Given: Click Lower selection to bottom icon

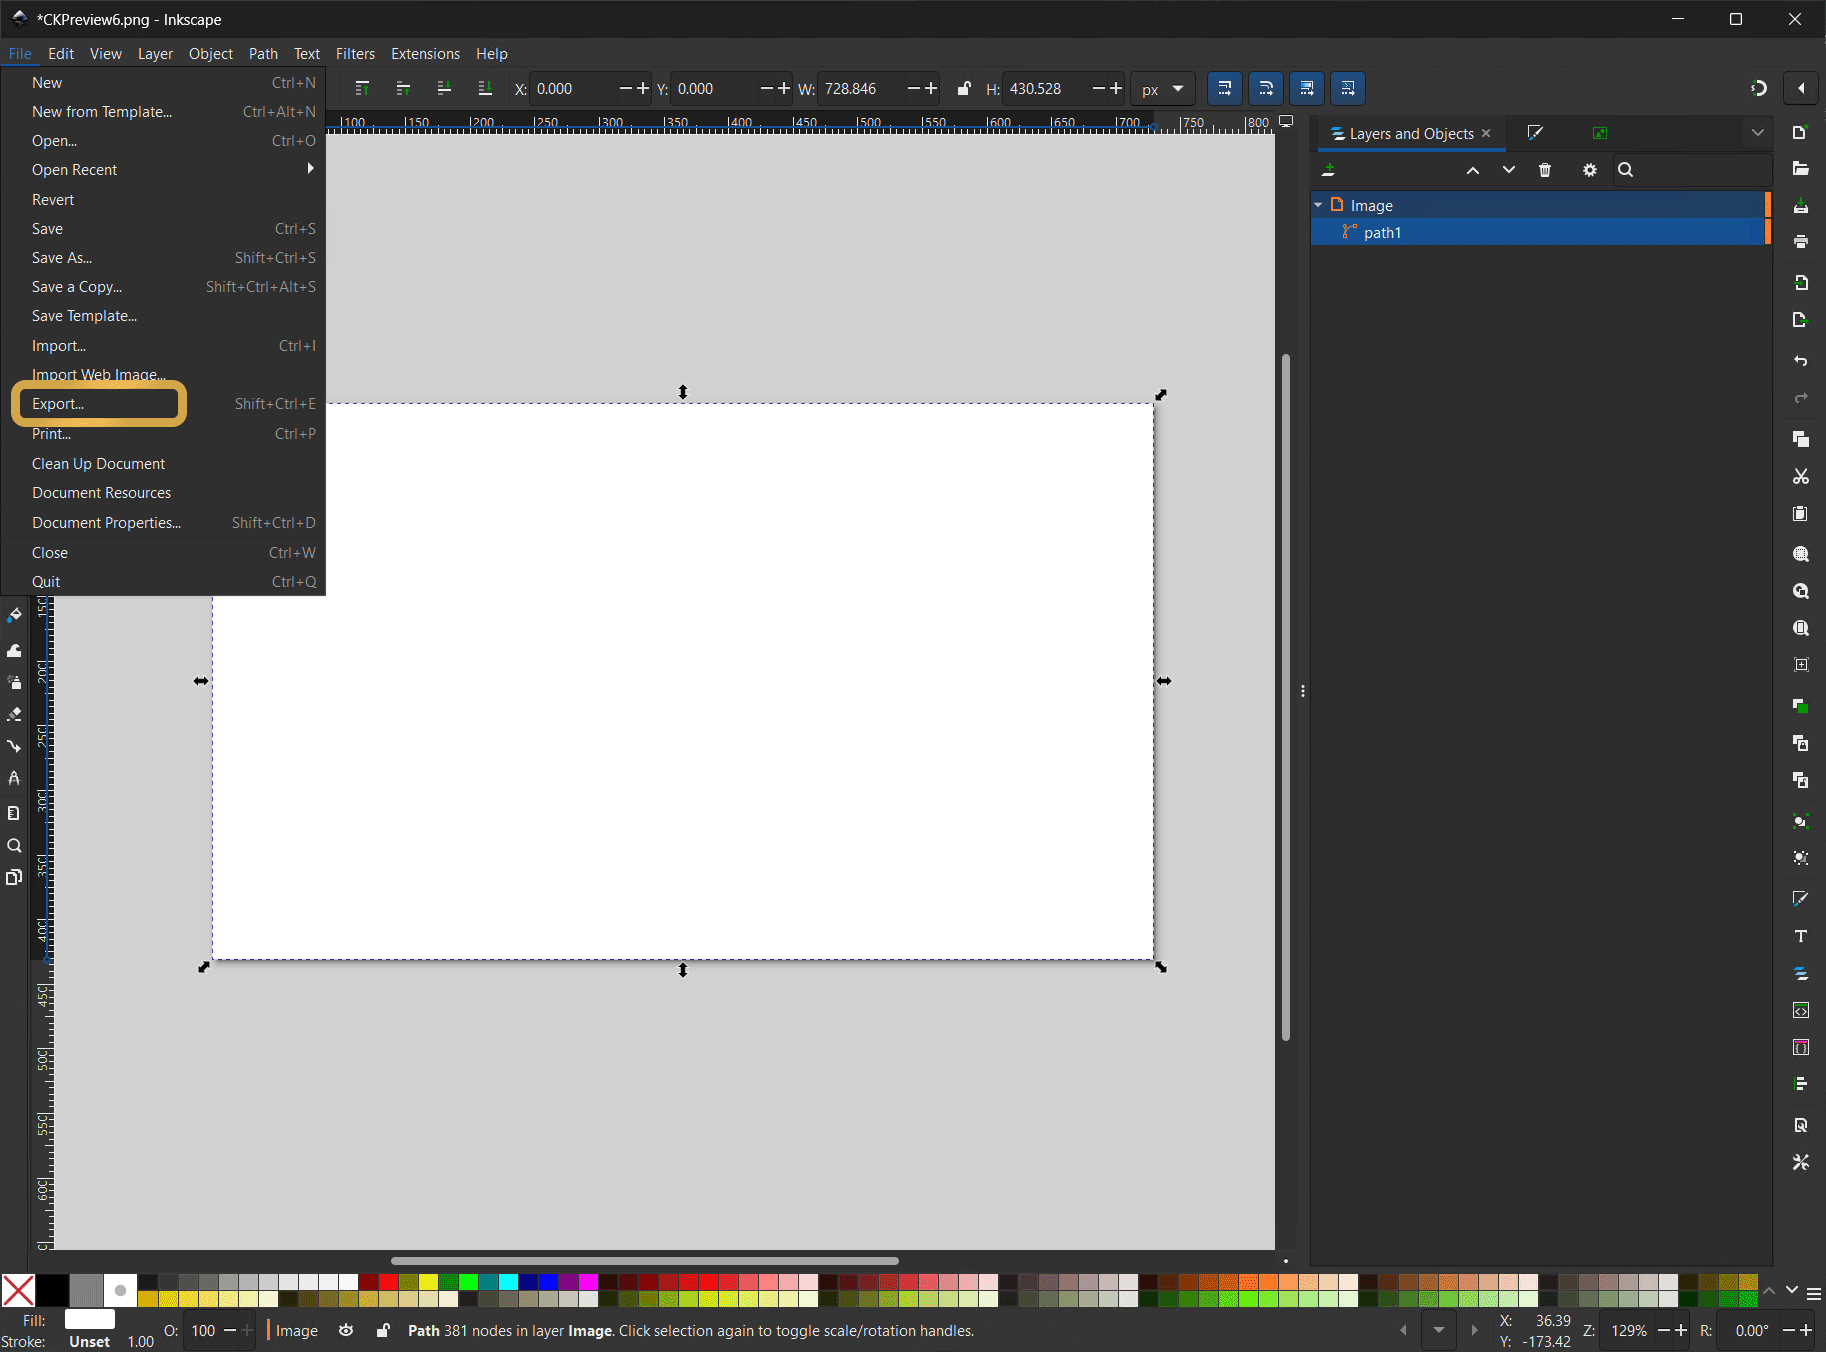Looking at the screenshot, I should click(485, 89).
